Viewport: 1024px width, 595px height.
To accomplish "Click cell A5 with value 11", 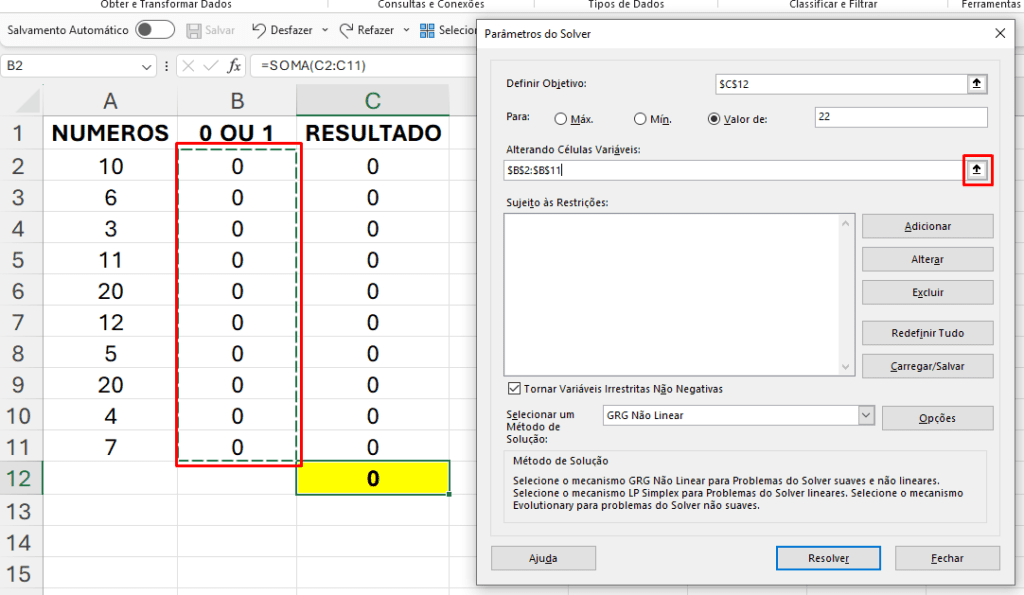I will click(x=110, y=260).
